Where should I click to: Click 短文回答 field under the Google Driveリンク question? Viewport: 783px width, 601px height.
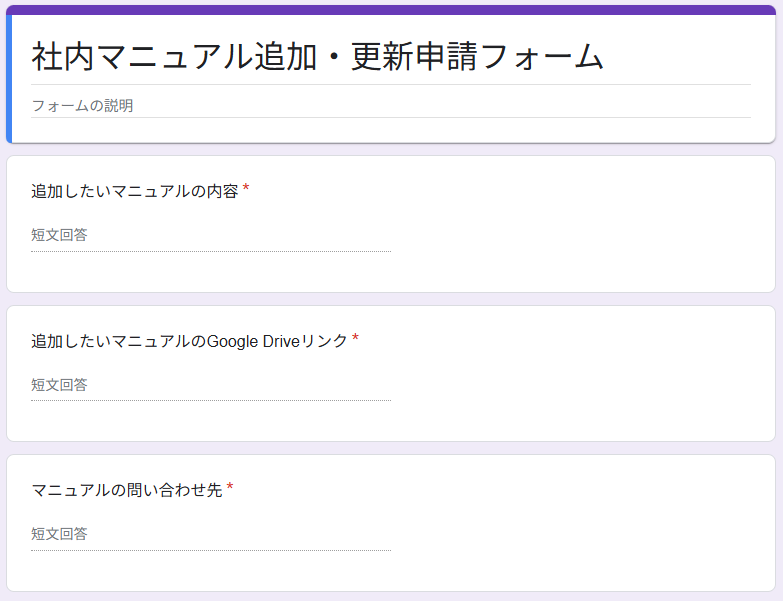pyautogui.click(x=210, y=385)
